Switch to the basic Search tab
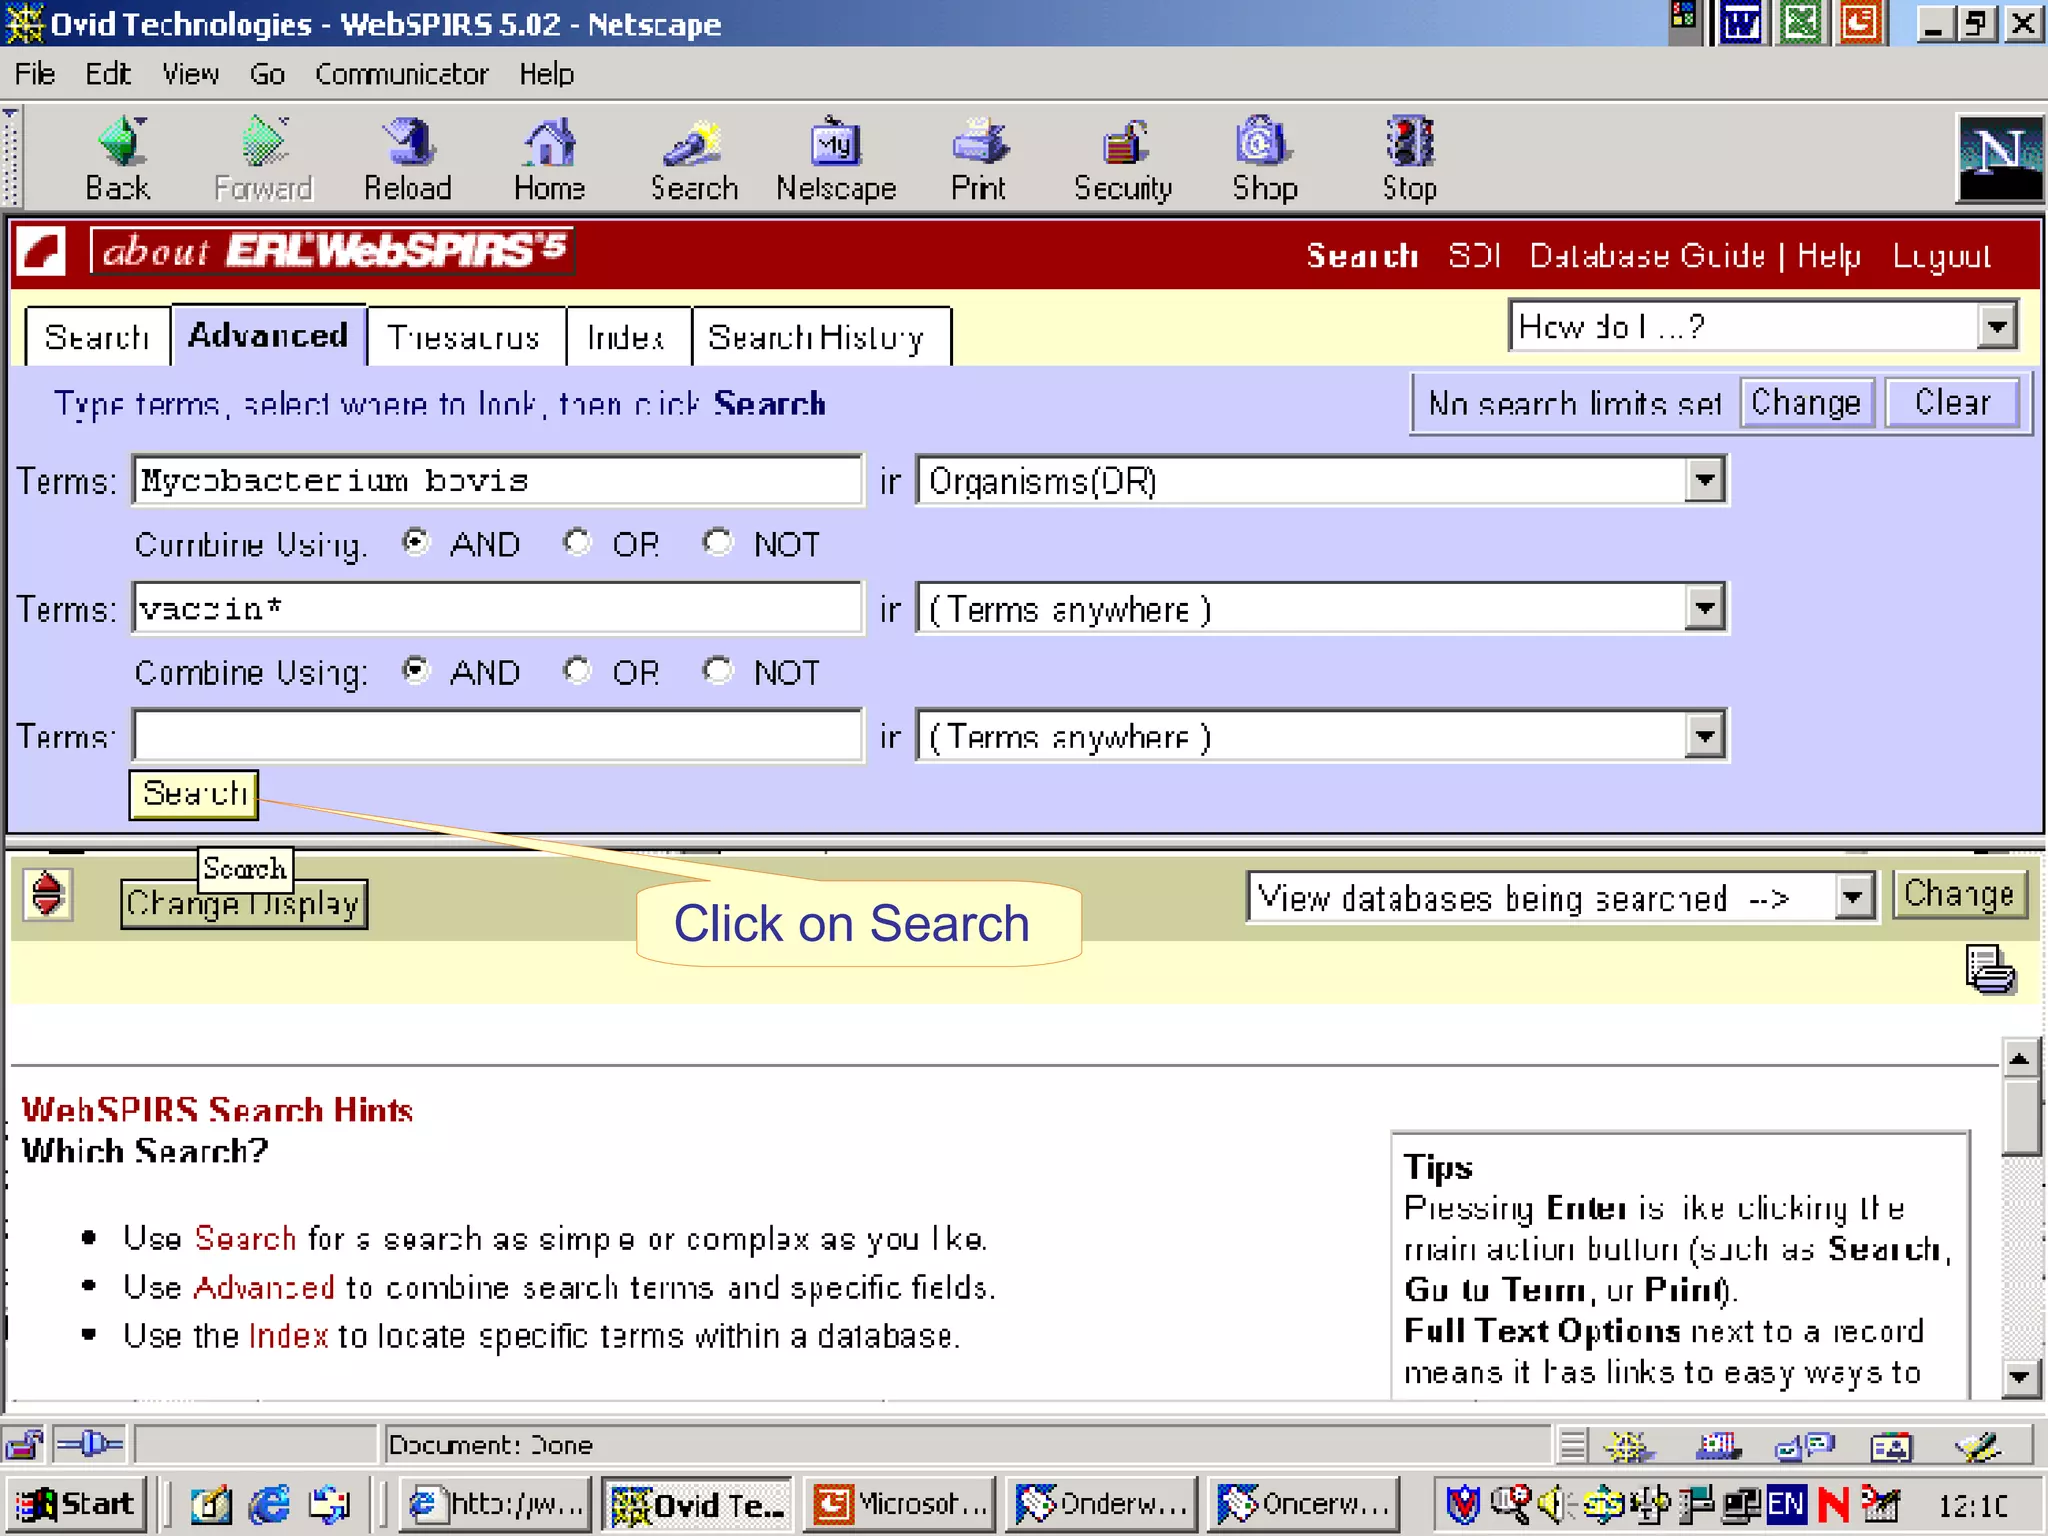Screen dimensions: 2048x1536 tap(97, 337)
